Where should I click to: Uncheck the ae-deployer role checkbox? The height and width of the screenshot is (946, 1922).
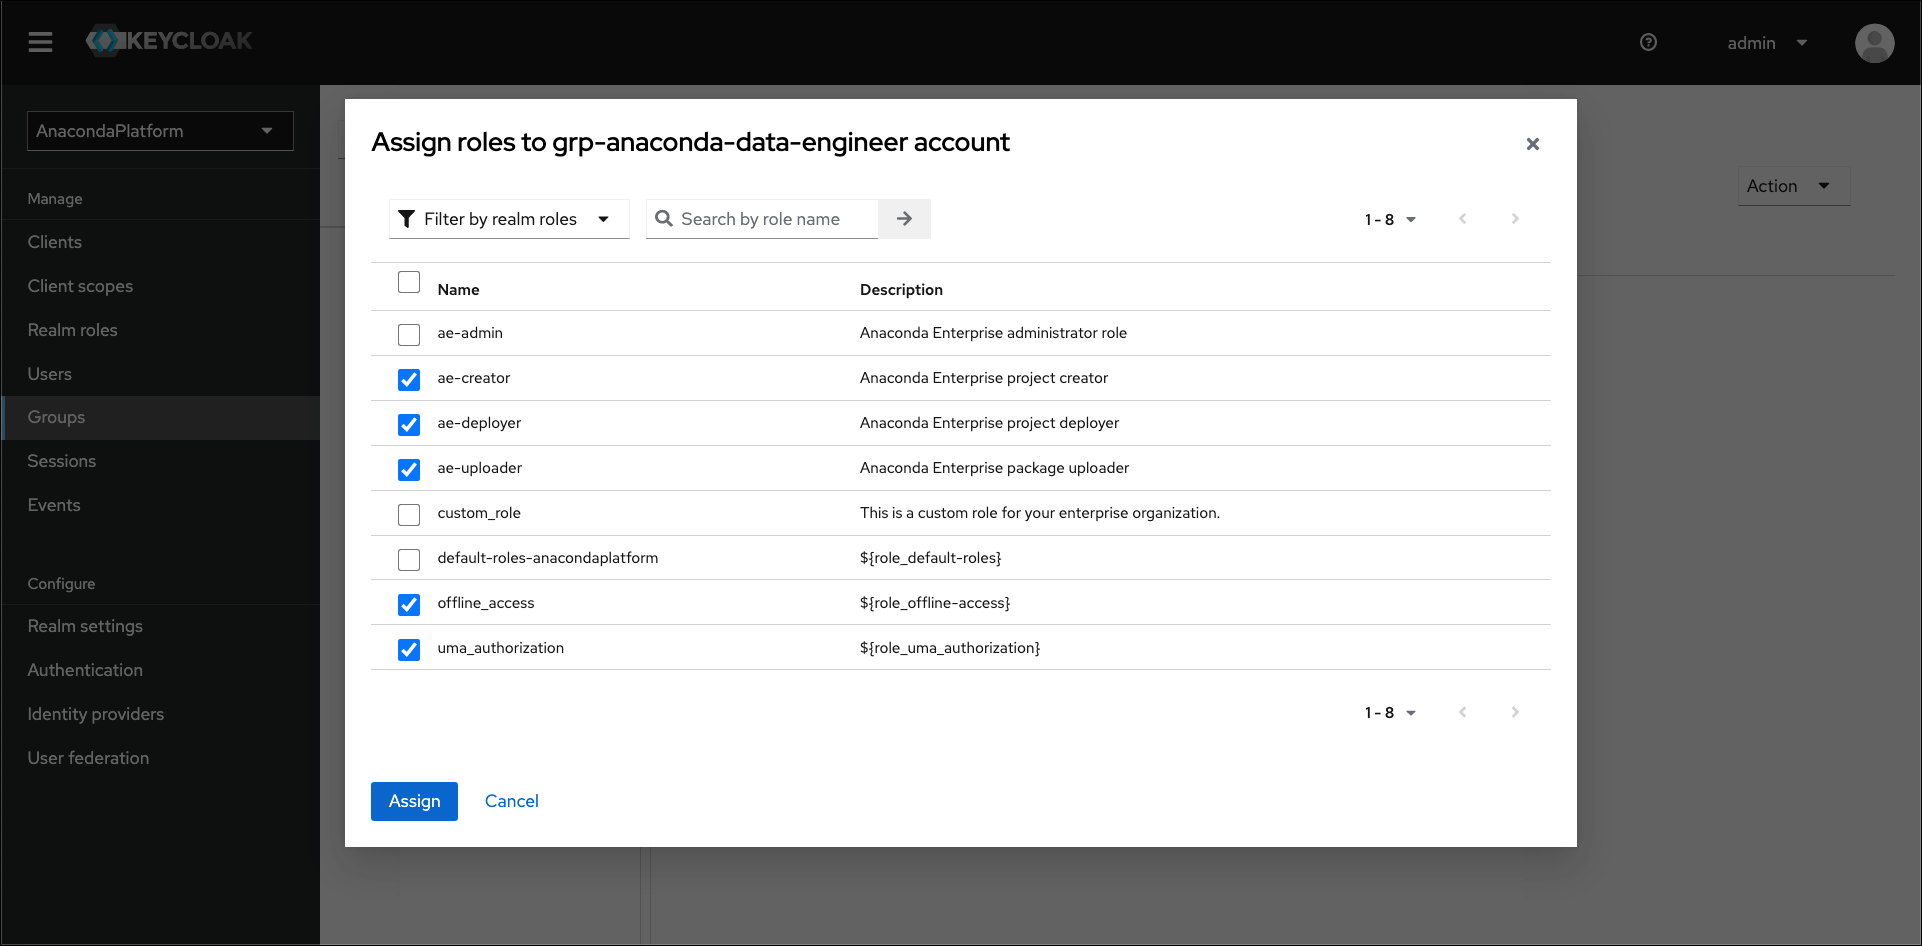coord(409,424)
